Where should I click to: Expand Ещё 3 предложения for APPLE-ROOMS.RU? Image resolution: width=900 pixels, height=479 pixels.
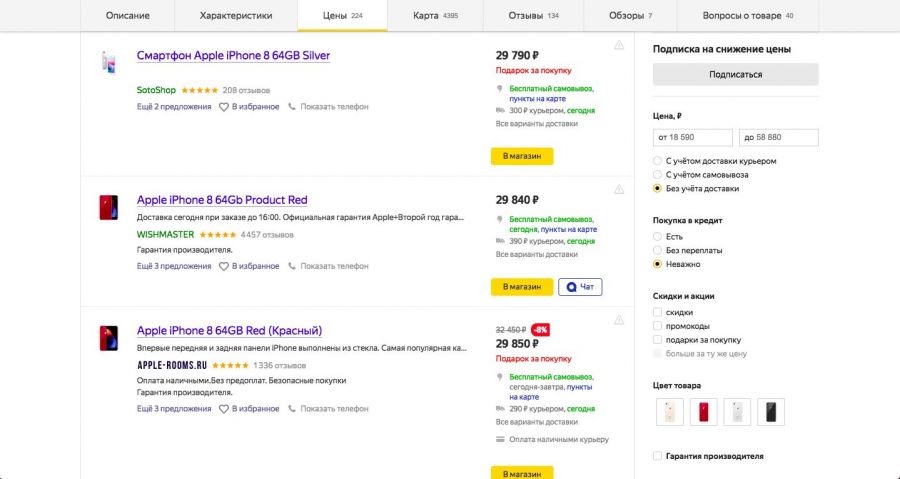pos(174,409)
